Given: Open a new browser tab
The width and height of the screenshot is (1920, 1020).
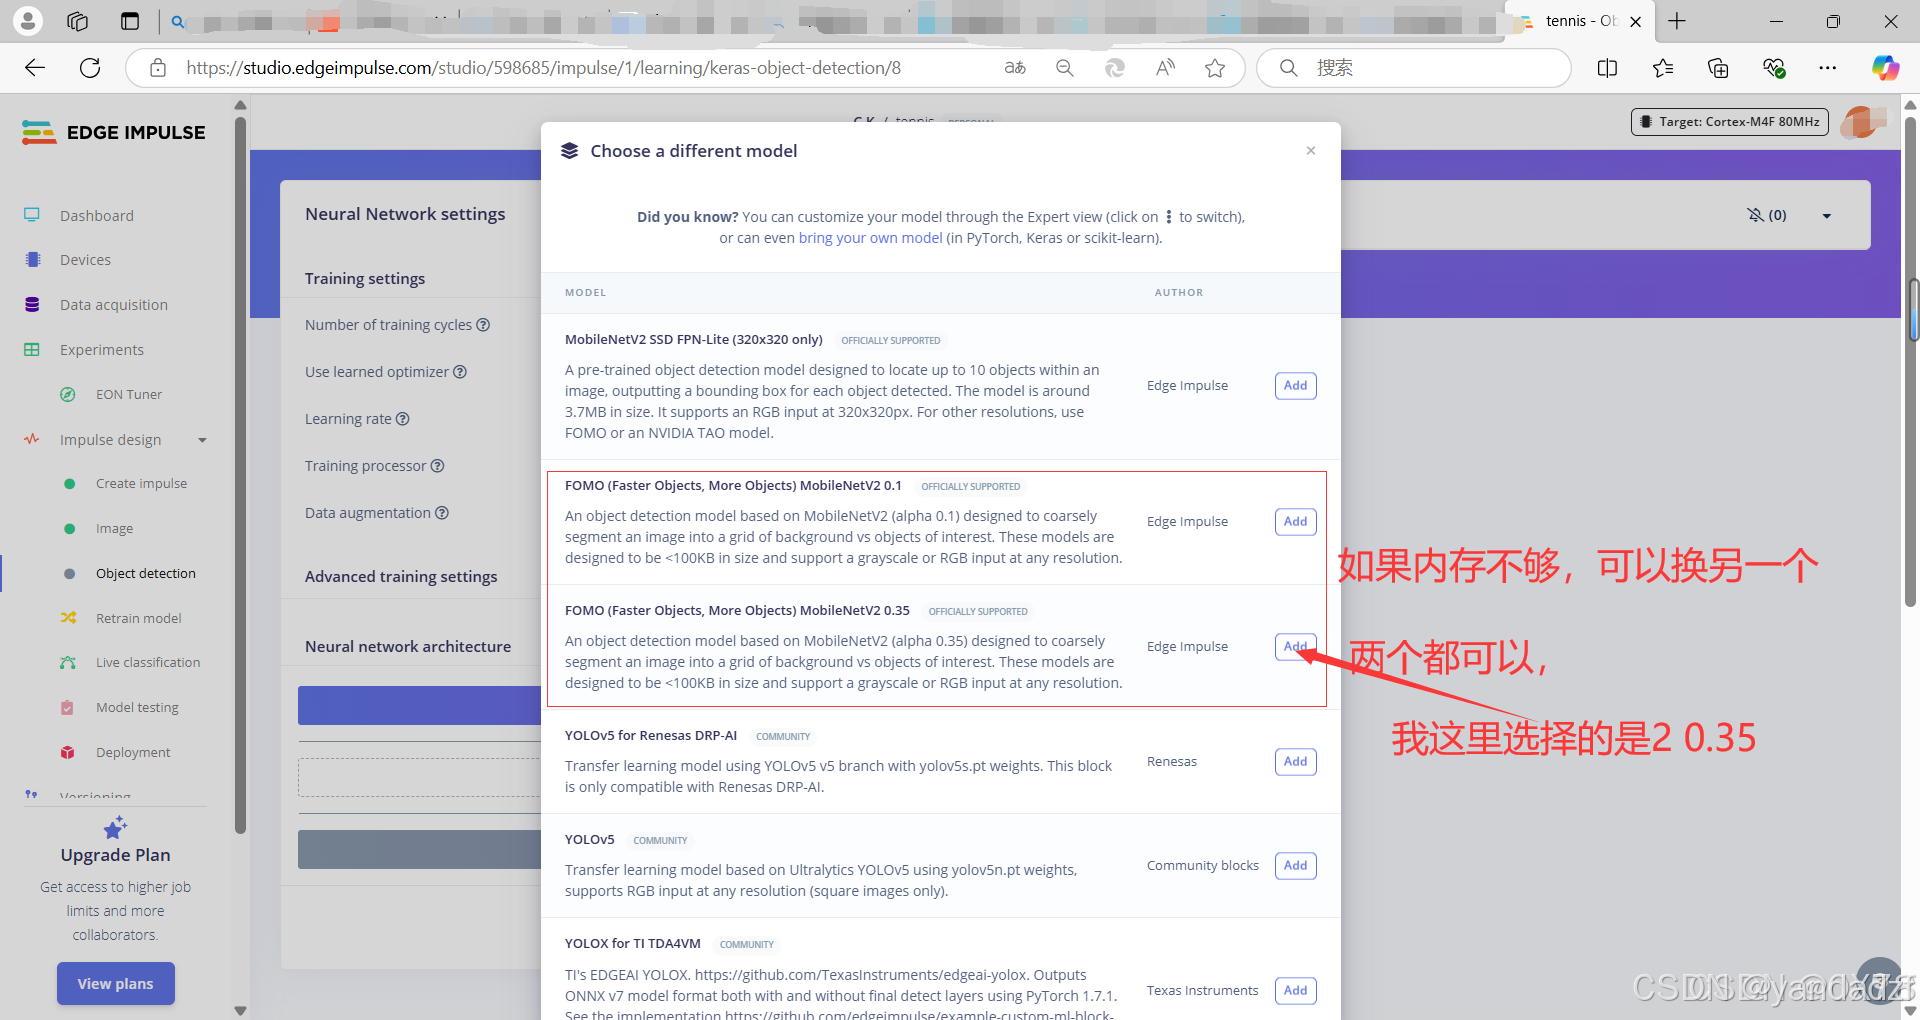Looking at the screenshot, I should tap(1677, 21).
